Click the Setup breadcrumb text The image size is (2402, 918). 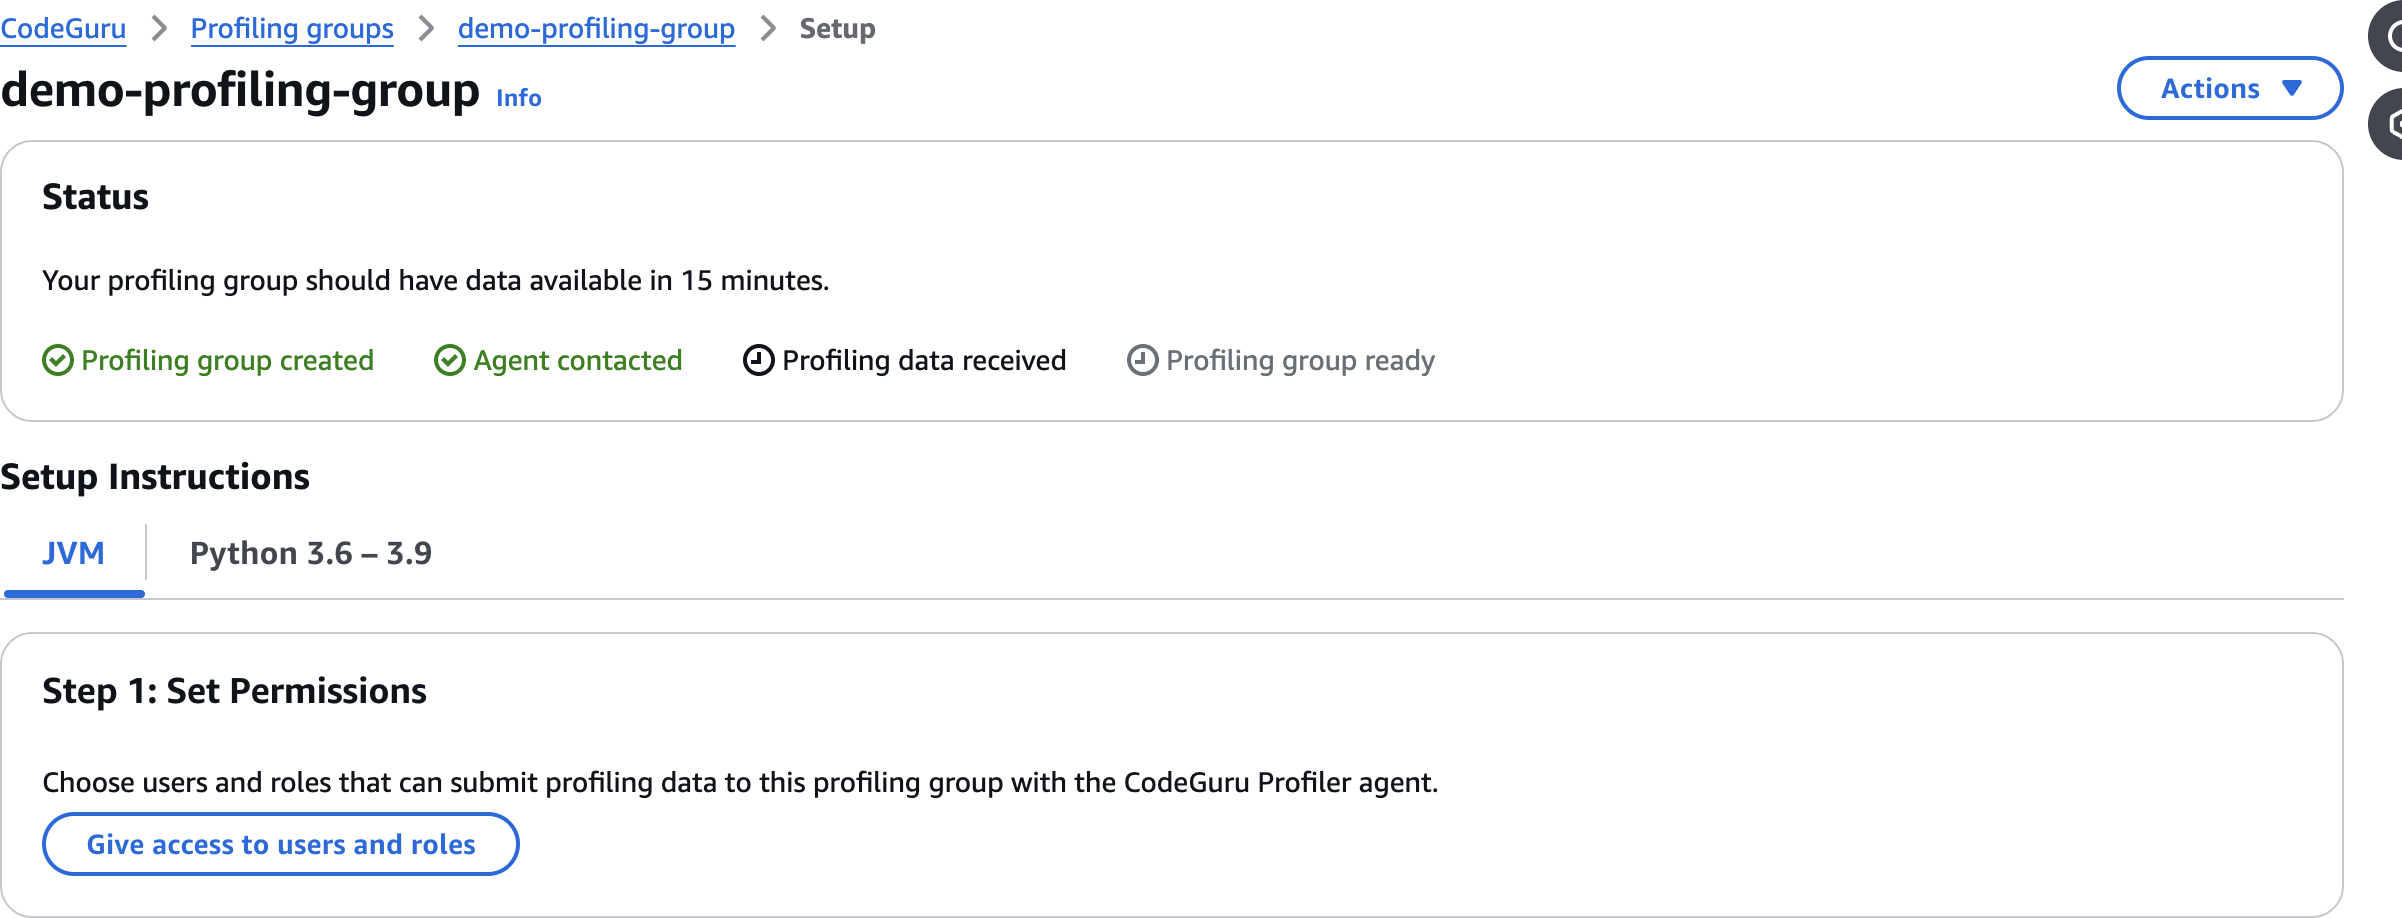coord(837,29)
